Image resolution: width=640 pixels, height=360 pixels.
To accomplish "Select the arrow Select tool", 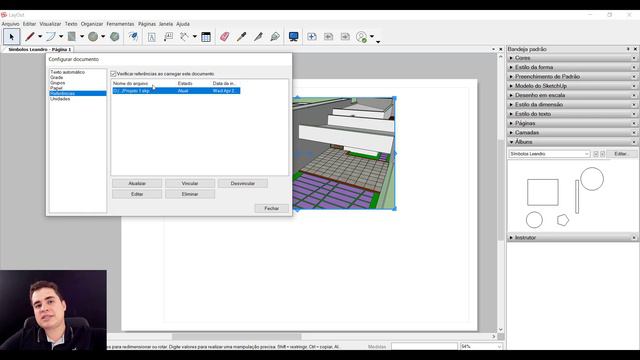I will 11,37.
